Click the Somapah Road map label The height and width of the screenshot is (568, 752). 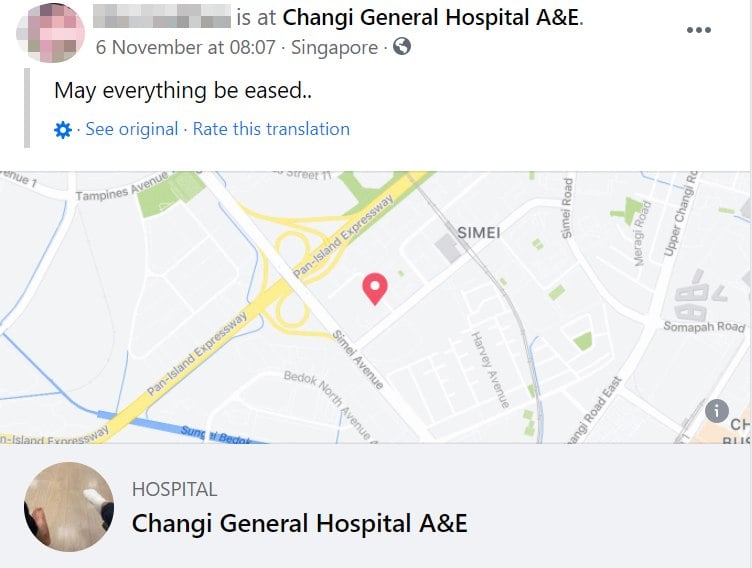coord(704,327)
